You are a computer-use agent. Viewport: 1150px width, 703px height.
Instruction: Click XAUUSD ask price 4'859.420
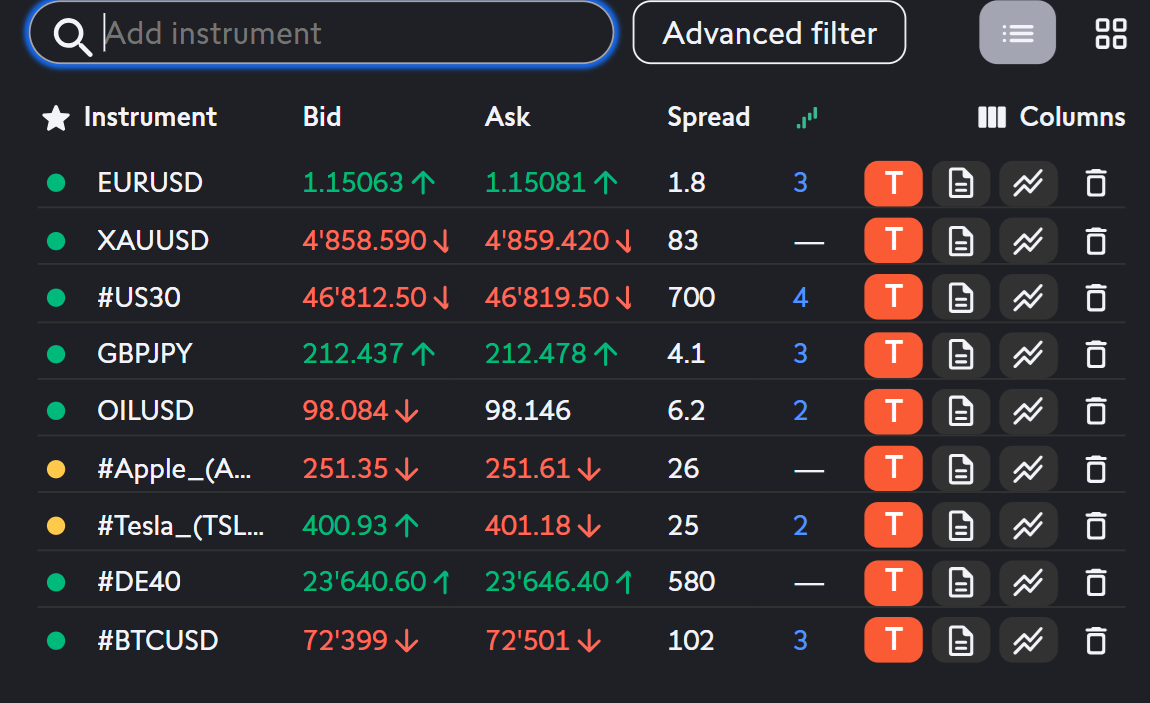pyautogui.click(x=547, y=240)
